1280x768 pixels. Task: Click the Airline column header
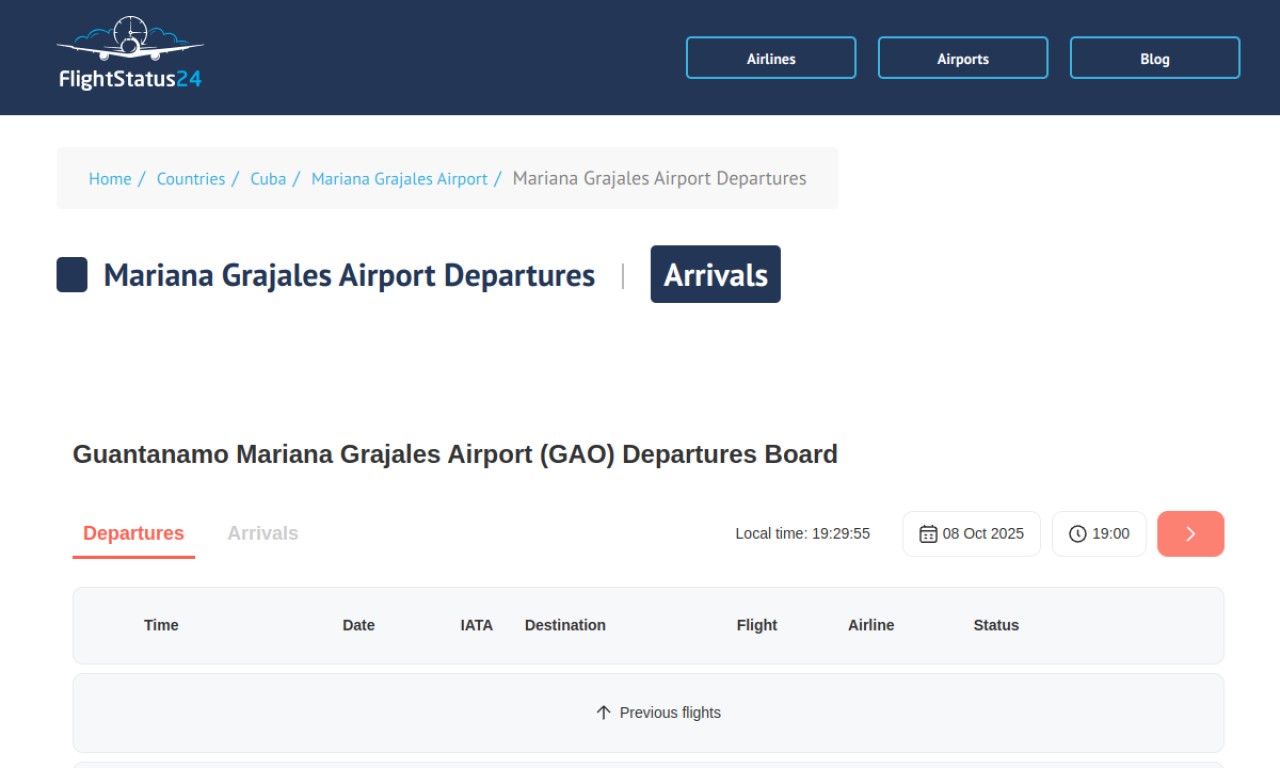pyautogui.click(x=871, y=625)
